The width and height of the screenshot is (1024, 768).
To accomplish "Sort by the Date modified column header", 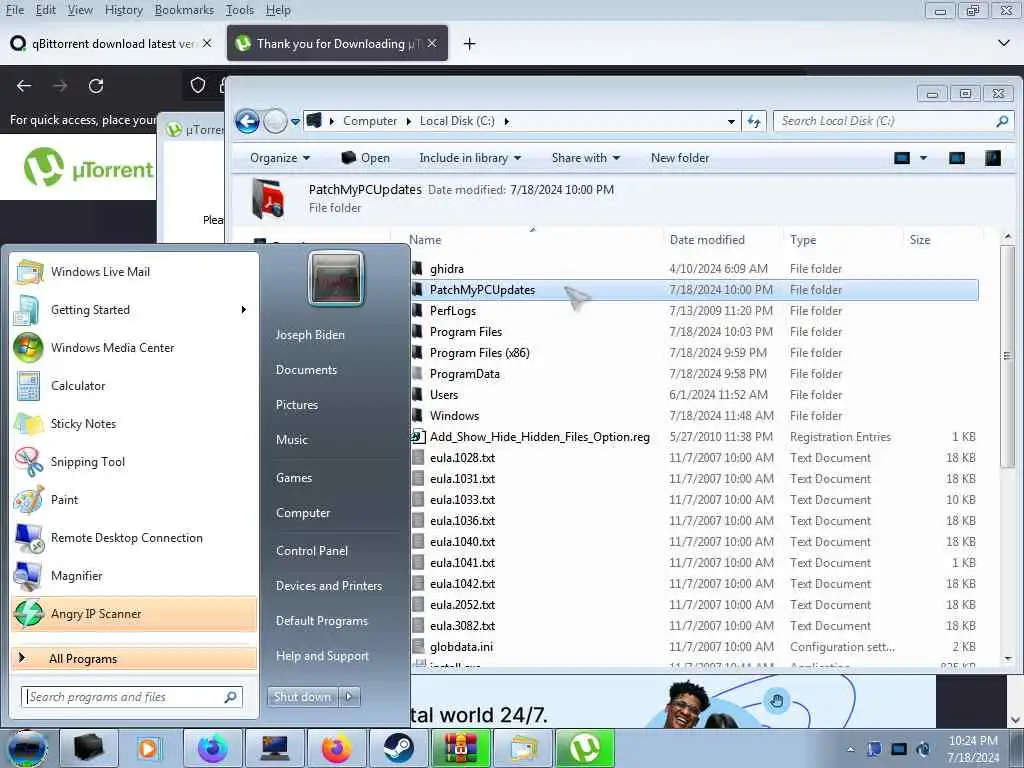I will point(707,240).
